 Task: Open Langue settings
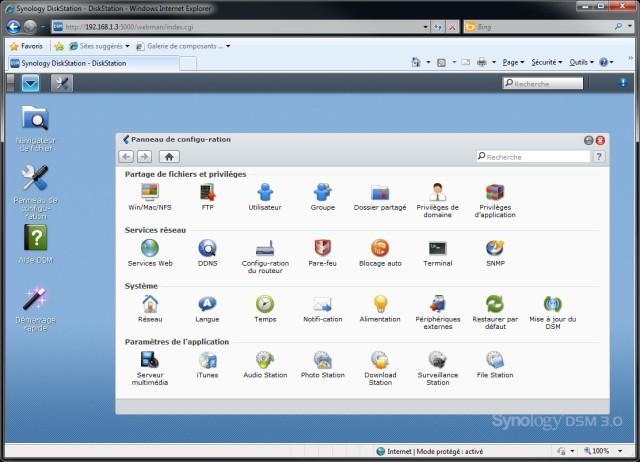click(207, 309)
